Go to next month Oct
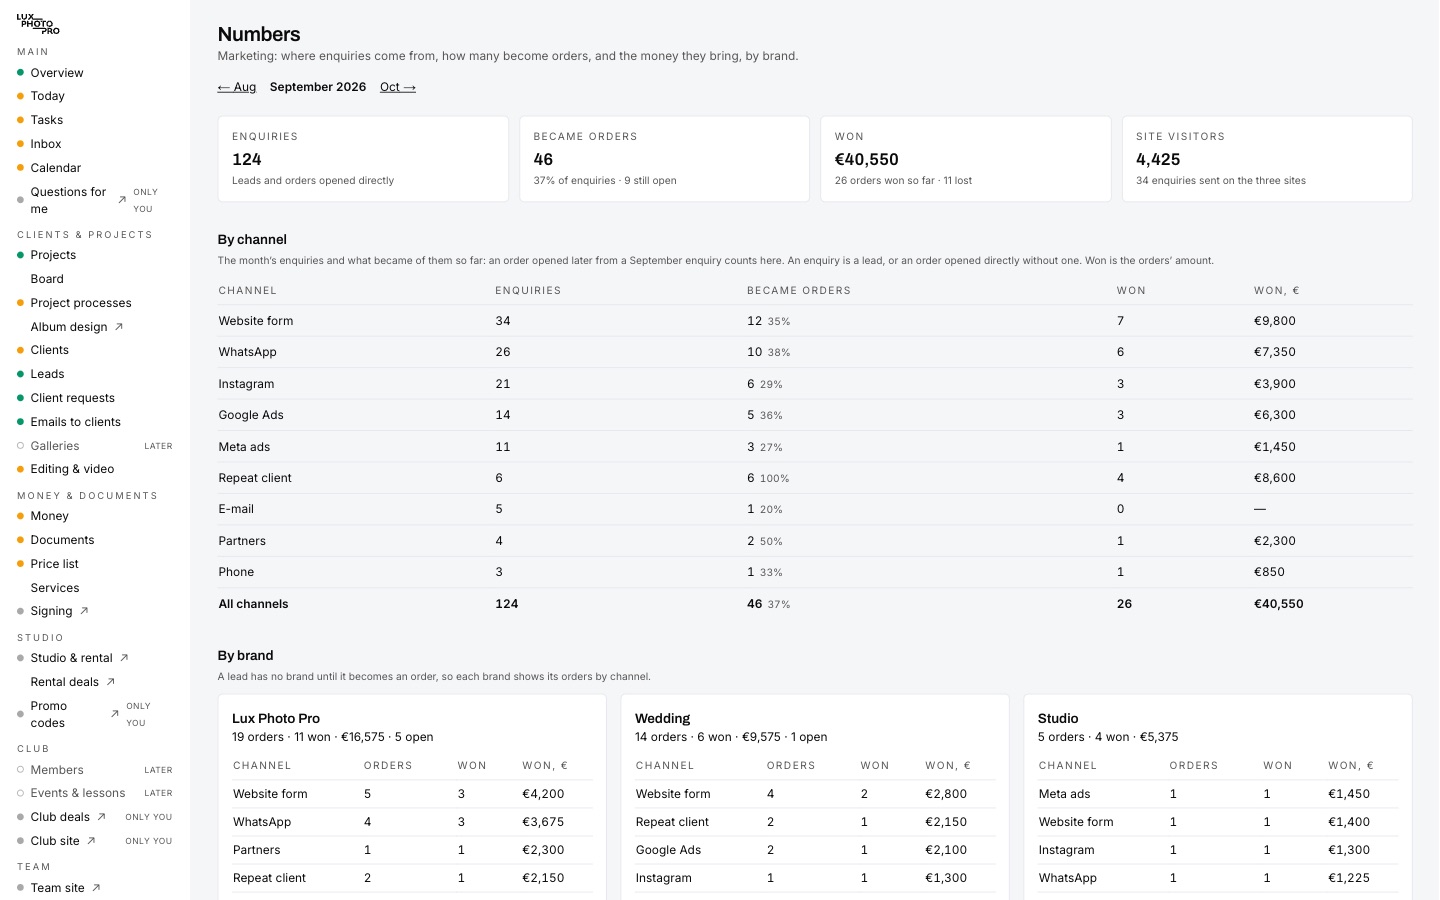 point(398,87)
